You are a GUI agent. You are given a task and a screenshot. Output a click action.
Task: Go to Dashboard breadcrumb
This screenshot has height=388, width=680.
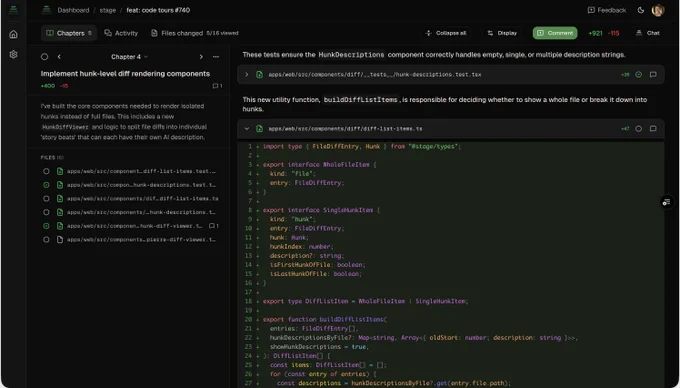pyautogui.click(x=73, y=10)
